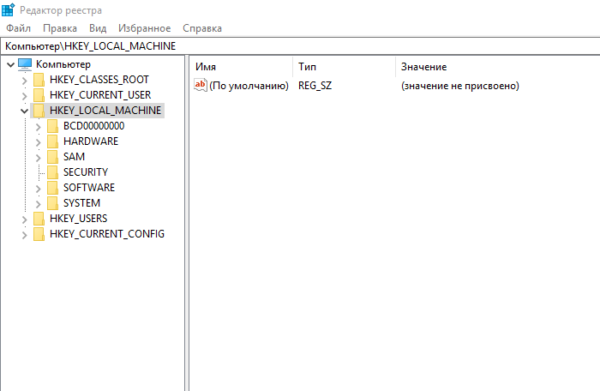600x391 pixels.
Task: Select the SAM key label
Action: point(74,157)
